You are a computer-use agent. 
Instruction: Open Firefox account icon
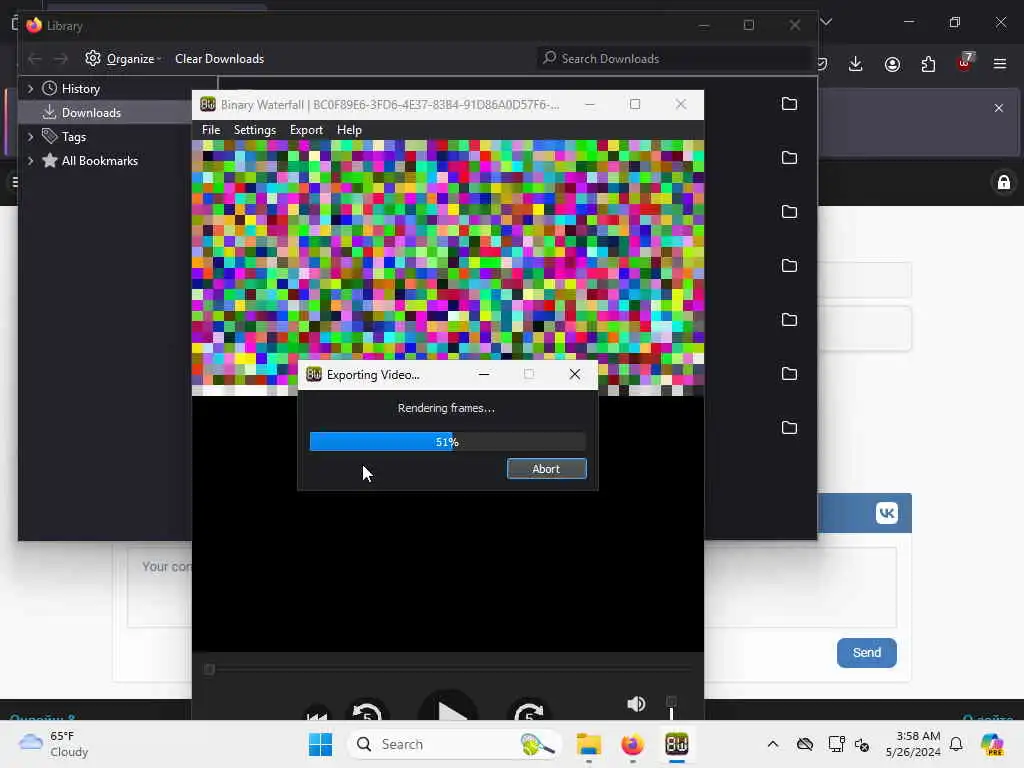[892, 64]
